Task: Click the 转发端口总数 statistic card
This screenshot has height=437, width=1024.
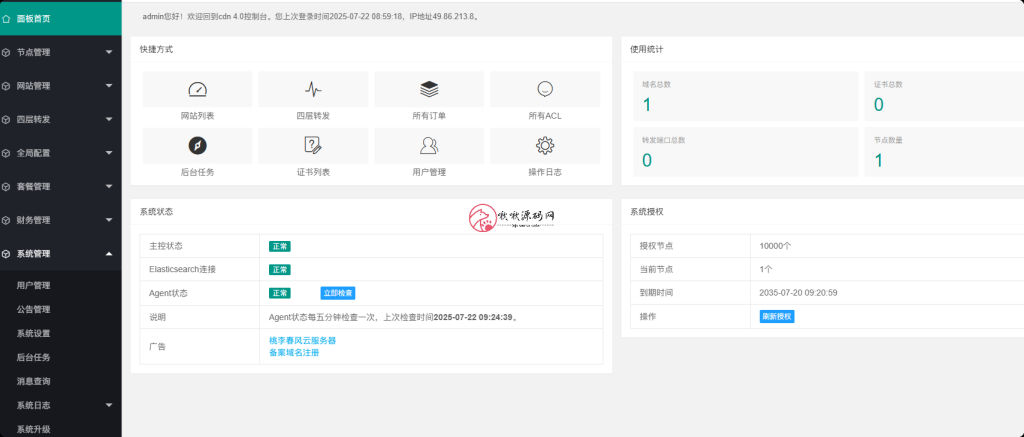Action: tap(746, 152)
